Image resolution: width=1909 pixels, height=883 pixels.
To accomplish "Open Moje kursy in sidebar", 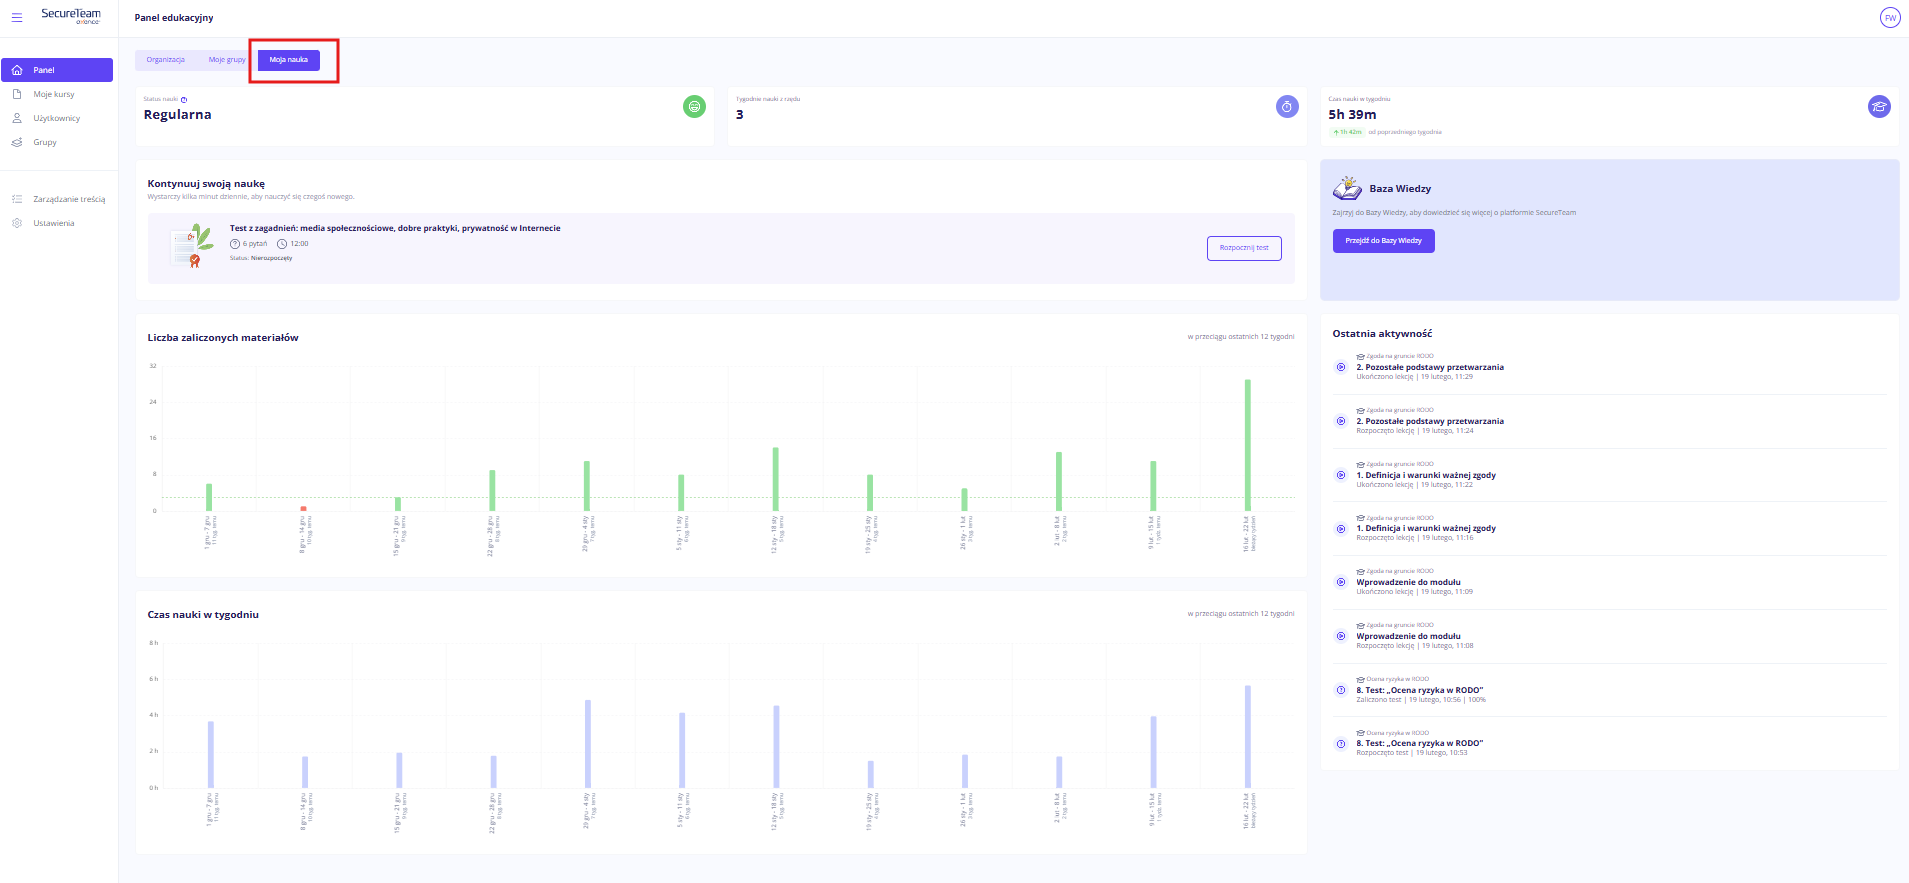I will (x=54, y=94).
